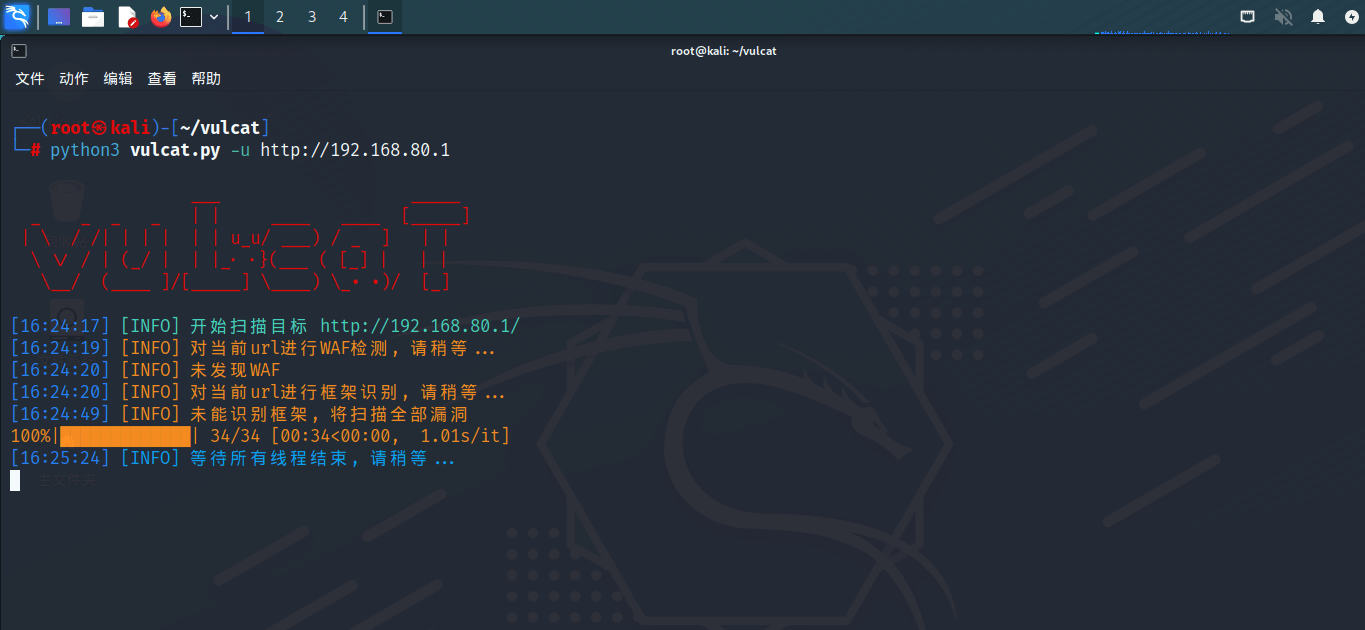The height and width of the screenshot is (630, 1365).
Task: Open a new terminal from panel launcher
Action: click(191, 16)
